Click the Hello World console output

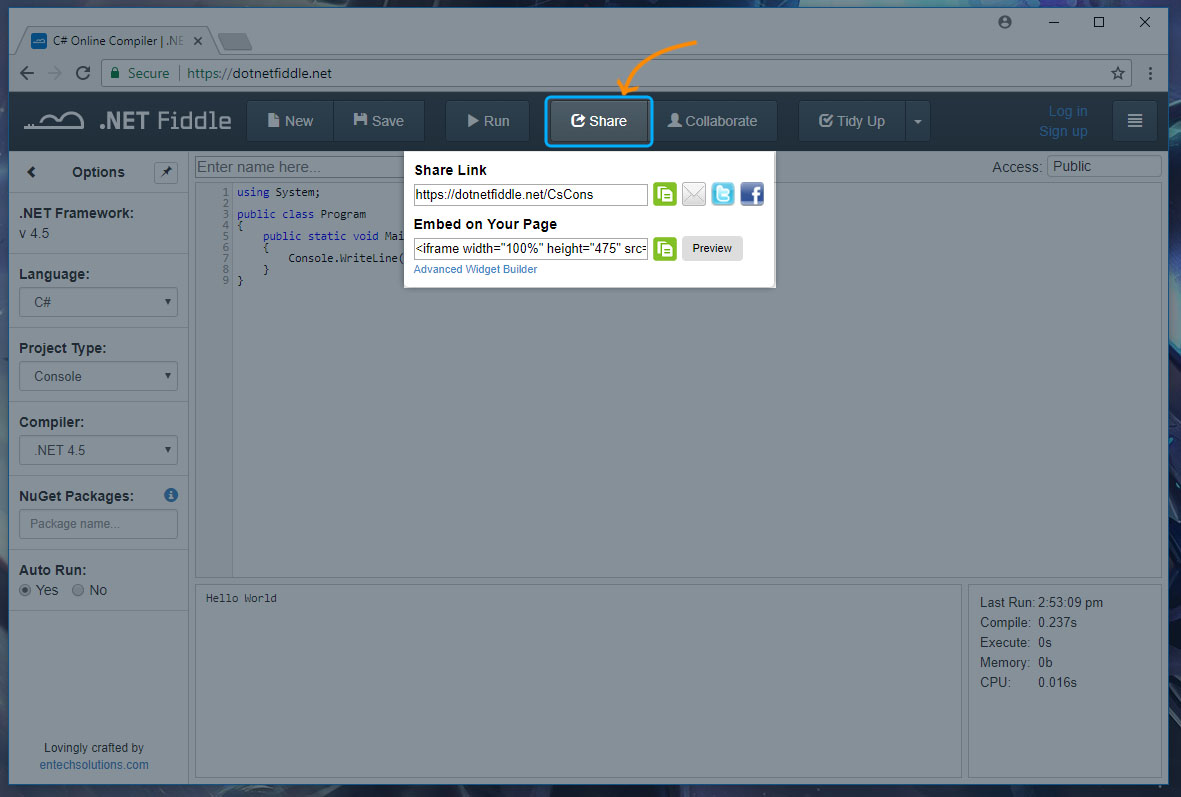(x=241, y=598)
